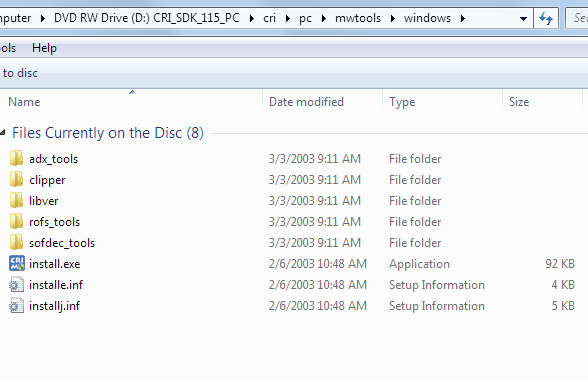Viewport: 588px width, 380px height.
Task: Sort files by the Name column header
Action: click(x=131, y=102)
